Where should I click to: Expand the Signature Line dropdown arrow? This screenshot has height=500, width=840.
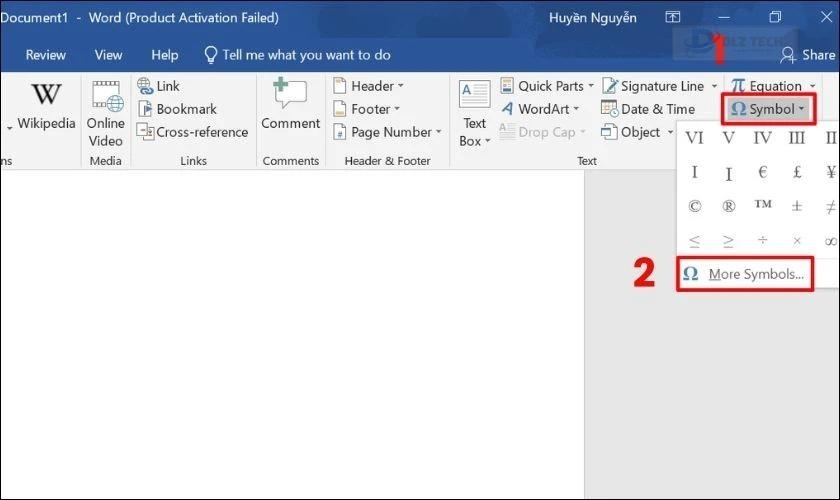tap(714, 86)
